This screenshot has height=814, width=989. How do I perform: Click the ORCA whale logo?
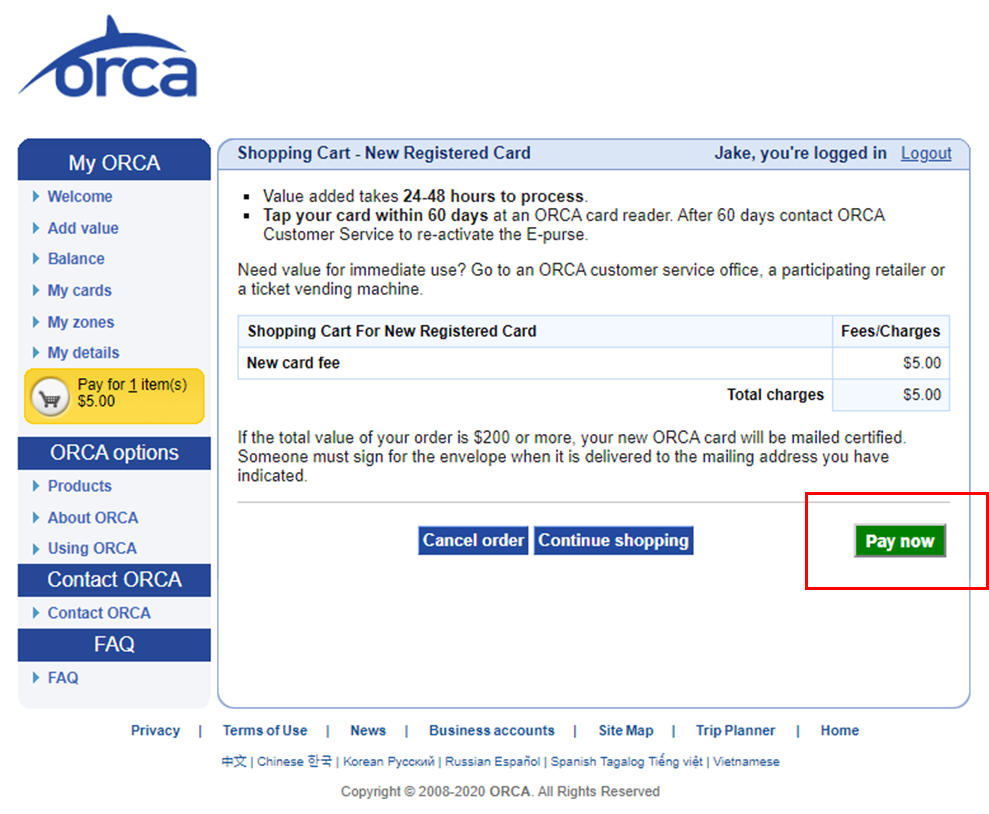(108, 58)
